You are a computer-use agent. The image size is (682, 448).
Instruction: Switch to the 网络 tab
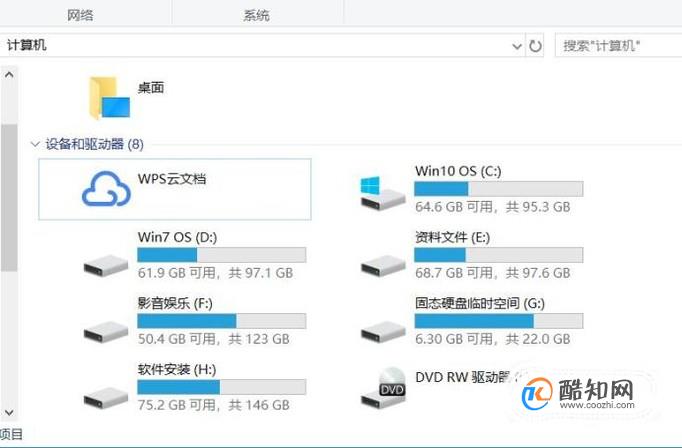click(x=80, y=15)
